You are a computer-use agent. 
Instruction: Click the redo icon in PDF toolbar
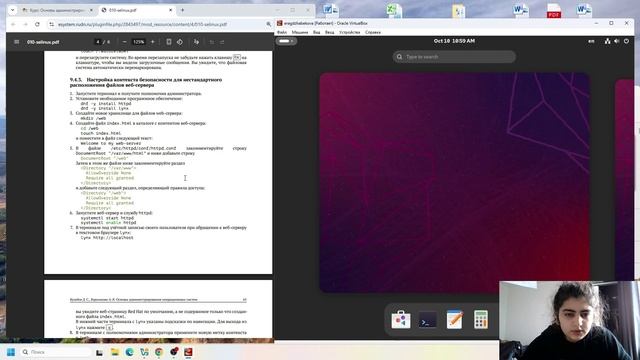click(222, 42)
